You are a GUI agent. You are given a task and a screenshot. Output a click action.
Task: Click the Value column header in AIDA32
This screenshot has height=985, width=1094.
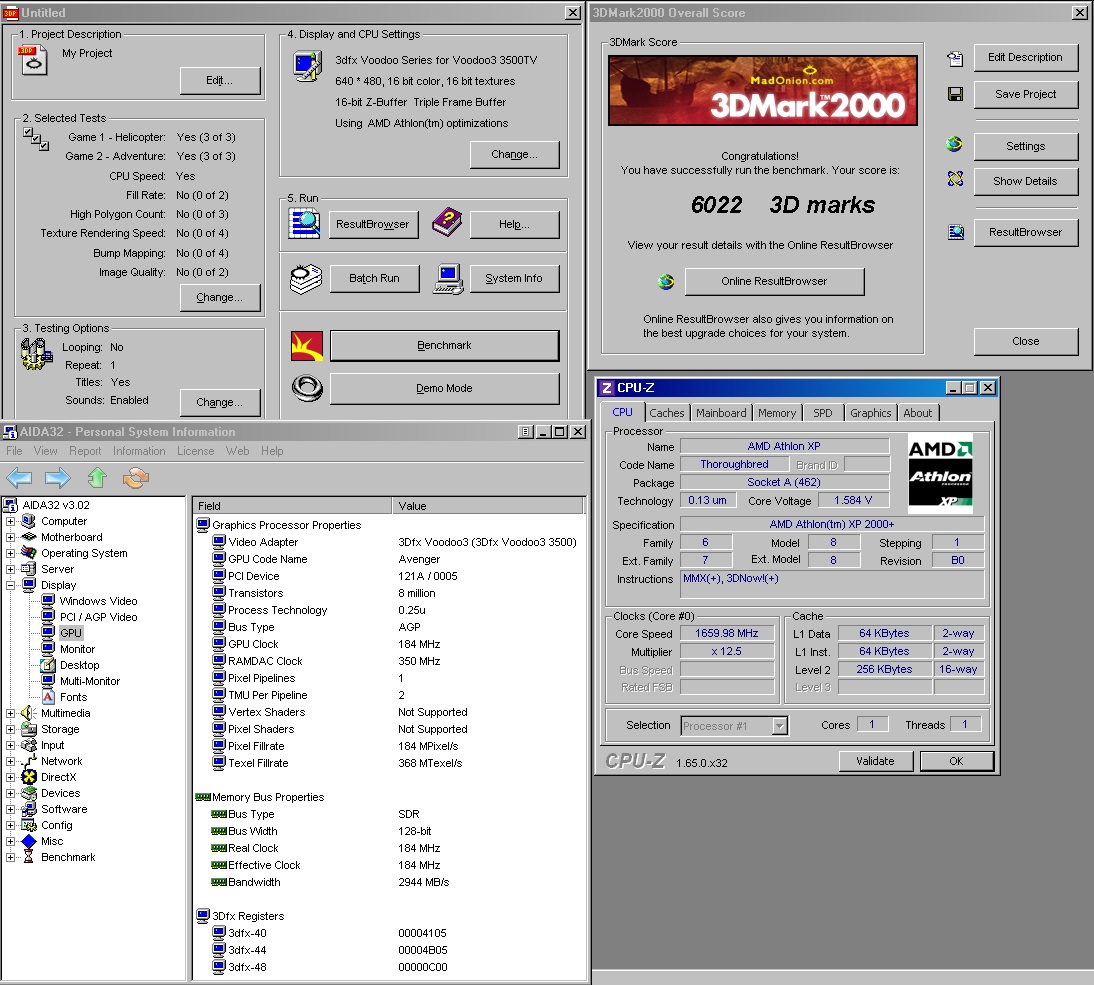pos(488,506)
